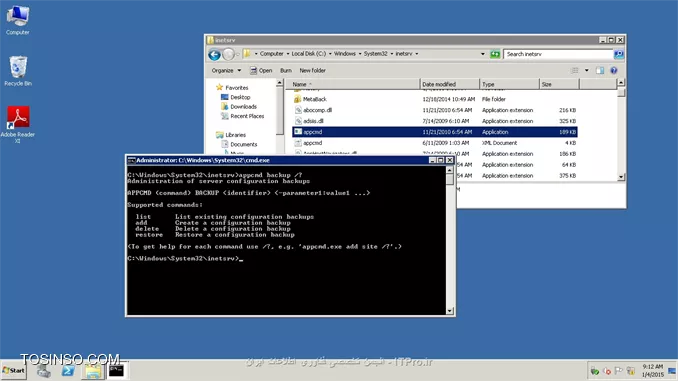Expand the arrow after inetsrv in breadcrumb

point(417,54)
